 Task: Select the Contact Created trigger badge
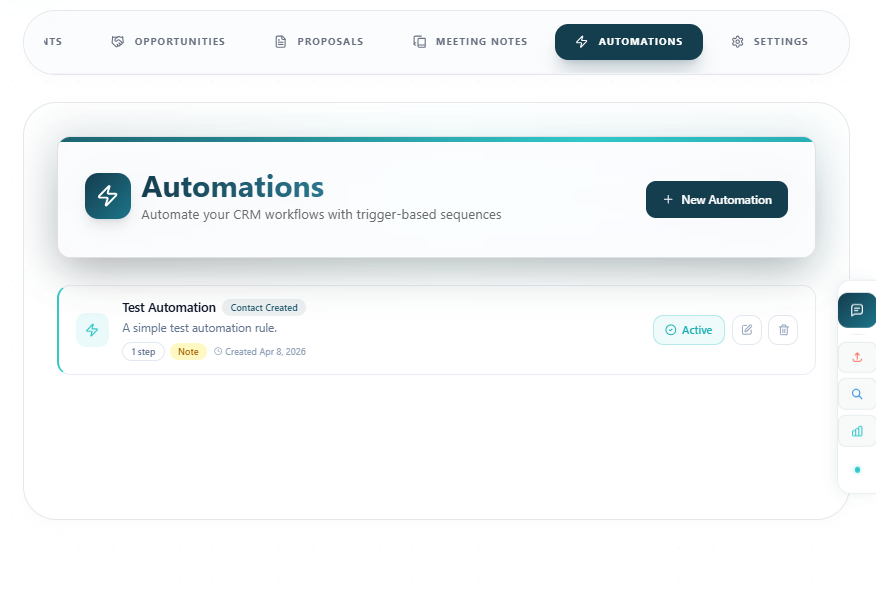[x=264, y=307]
